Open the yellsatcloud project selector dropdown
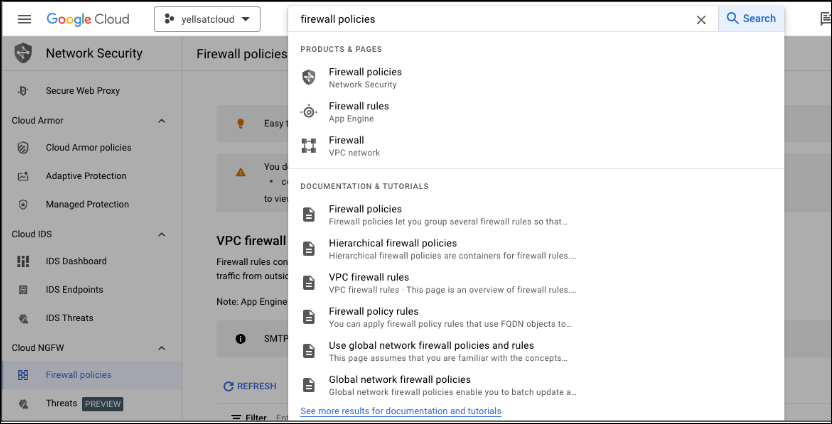The width and height of the screenshot is (832, 424). click(207, 19)
